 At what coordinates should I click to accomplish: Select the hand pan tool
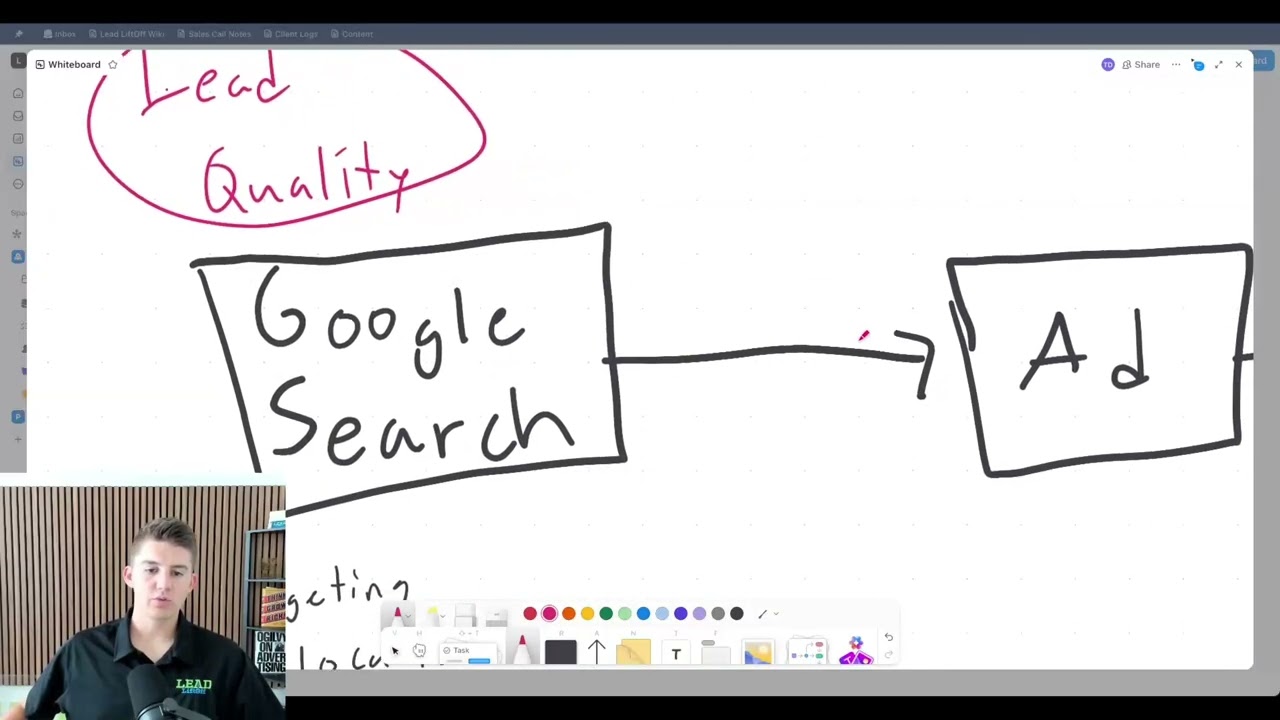[419, 651]
